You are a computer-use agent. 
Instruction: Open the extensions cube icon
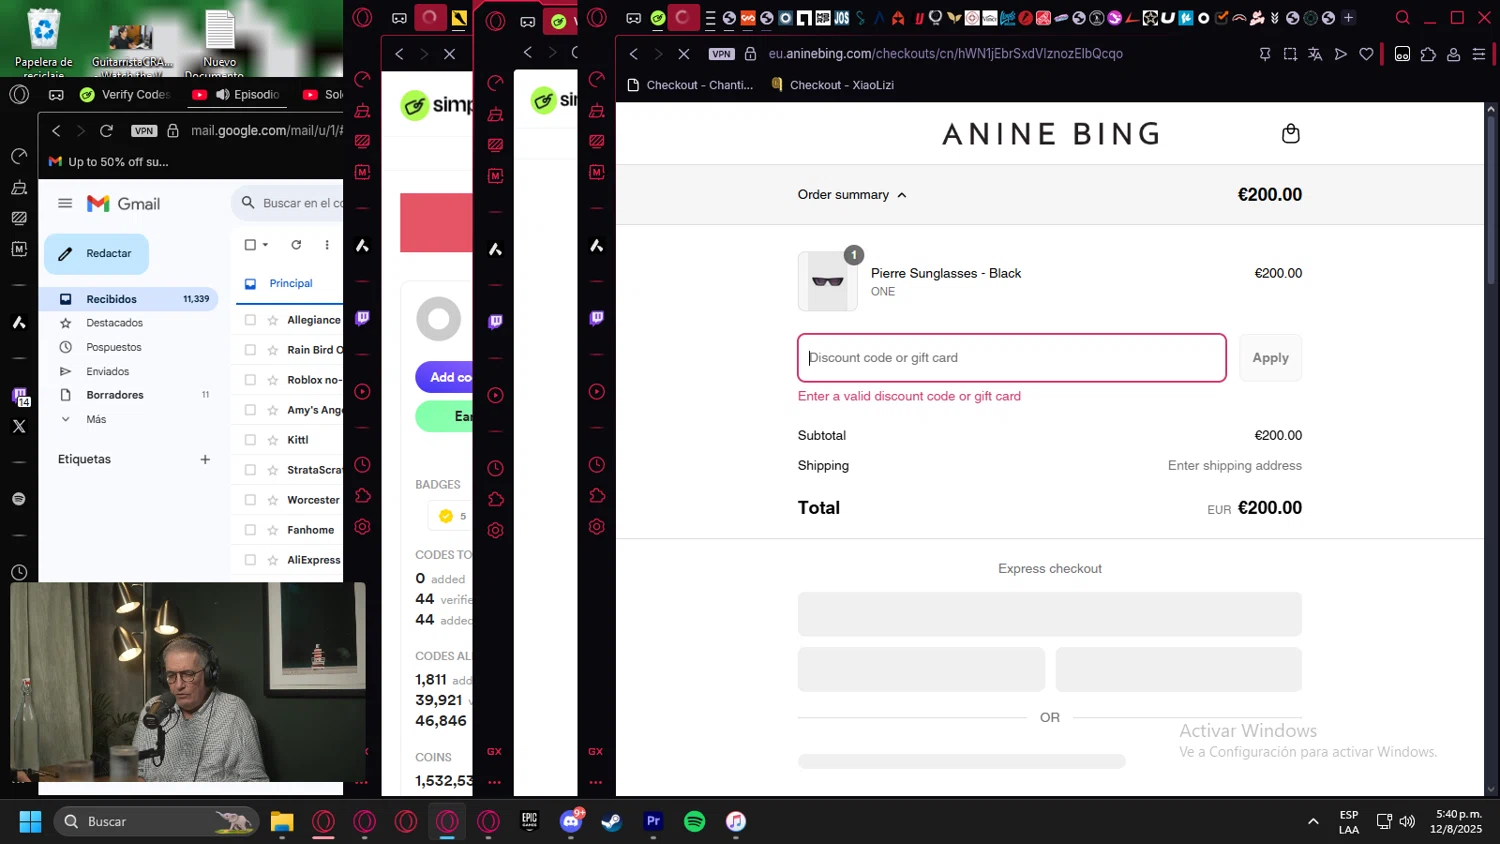[1428, 54]
